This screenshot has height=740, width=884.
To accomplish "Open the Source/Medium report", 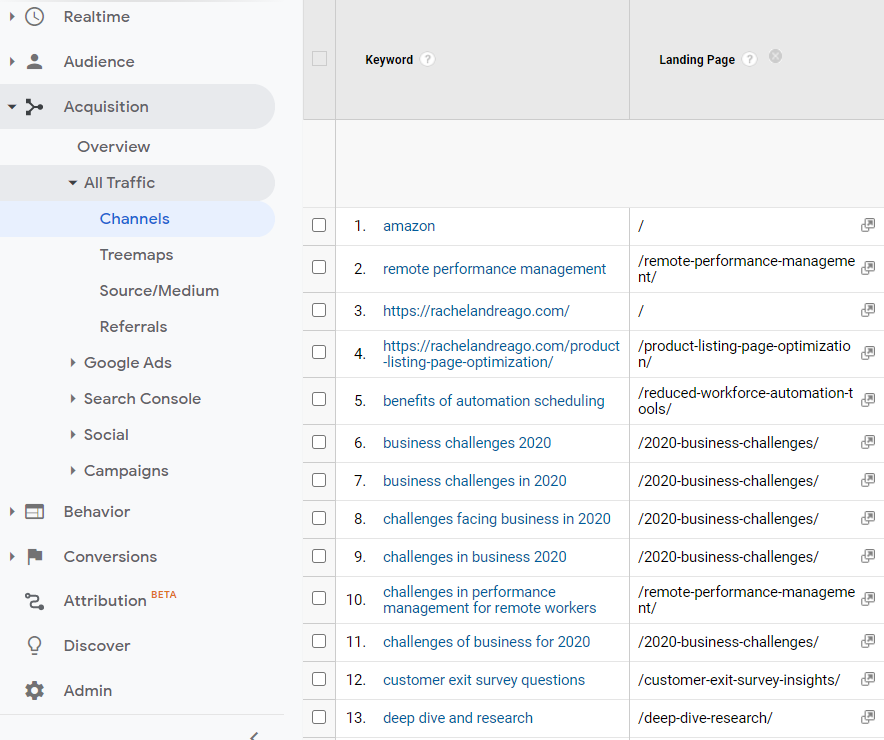I will click(160, 291).
